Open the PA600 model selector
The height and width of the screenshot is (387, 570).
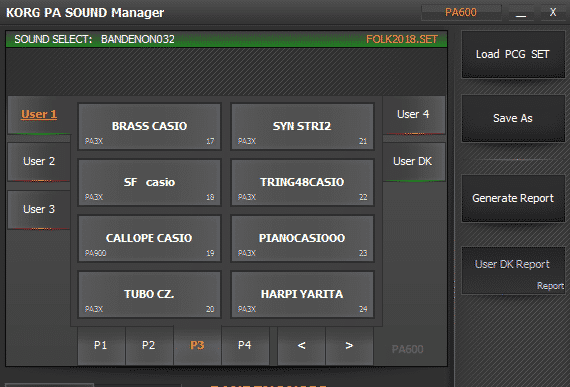click(461, 13)
